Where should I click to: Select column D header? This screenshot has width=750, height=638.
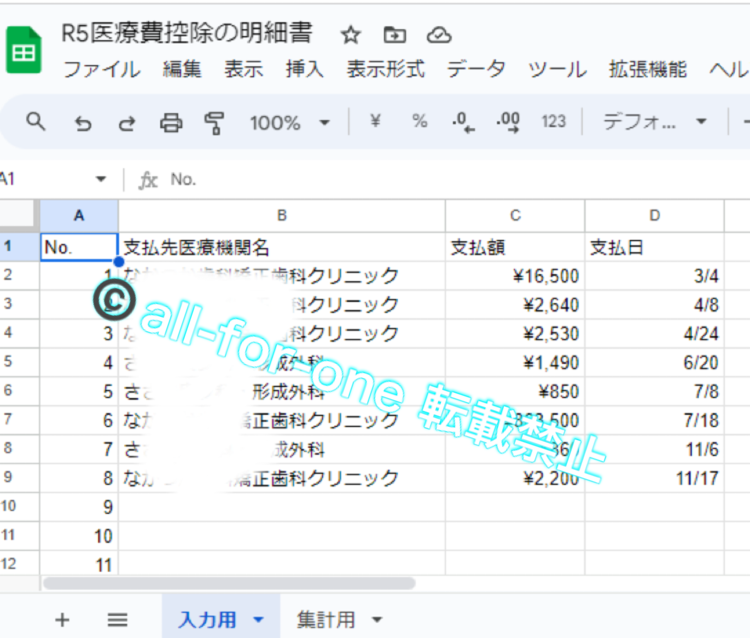tap(654, 216)
